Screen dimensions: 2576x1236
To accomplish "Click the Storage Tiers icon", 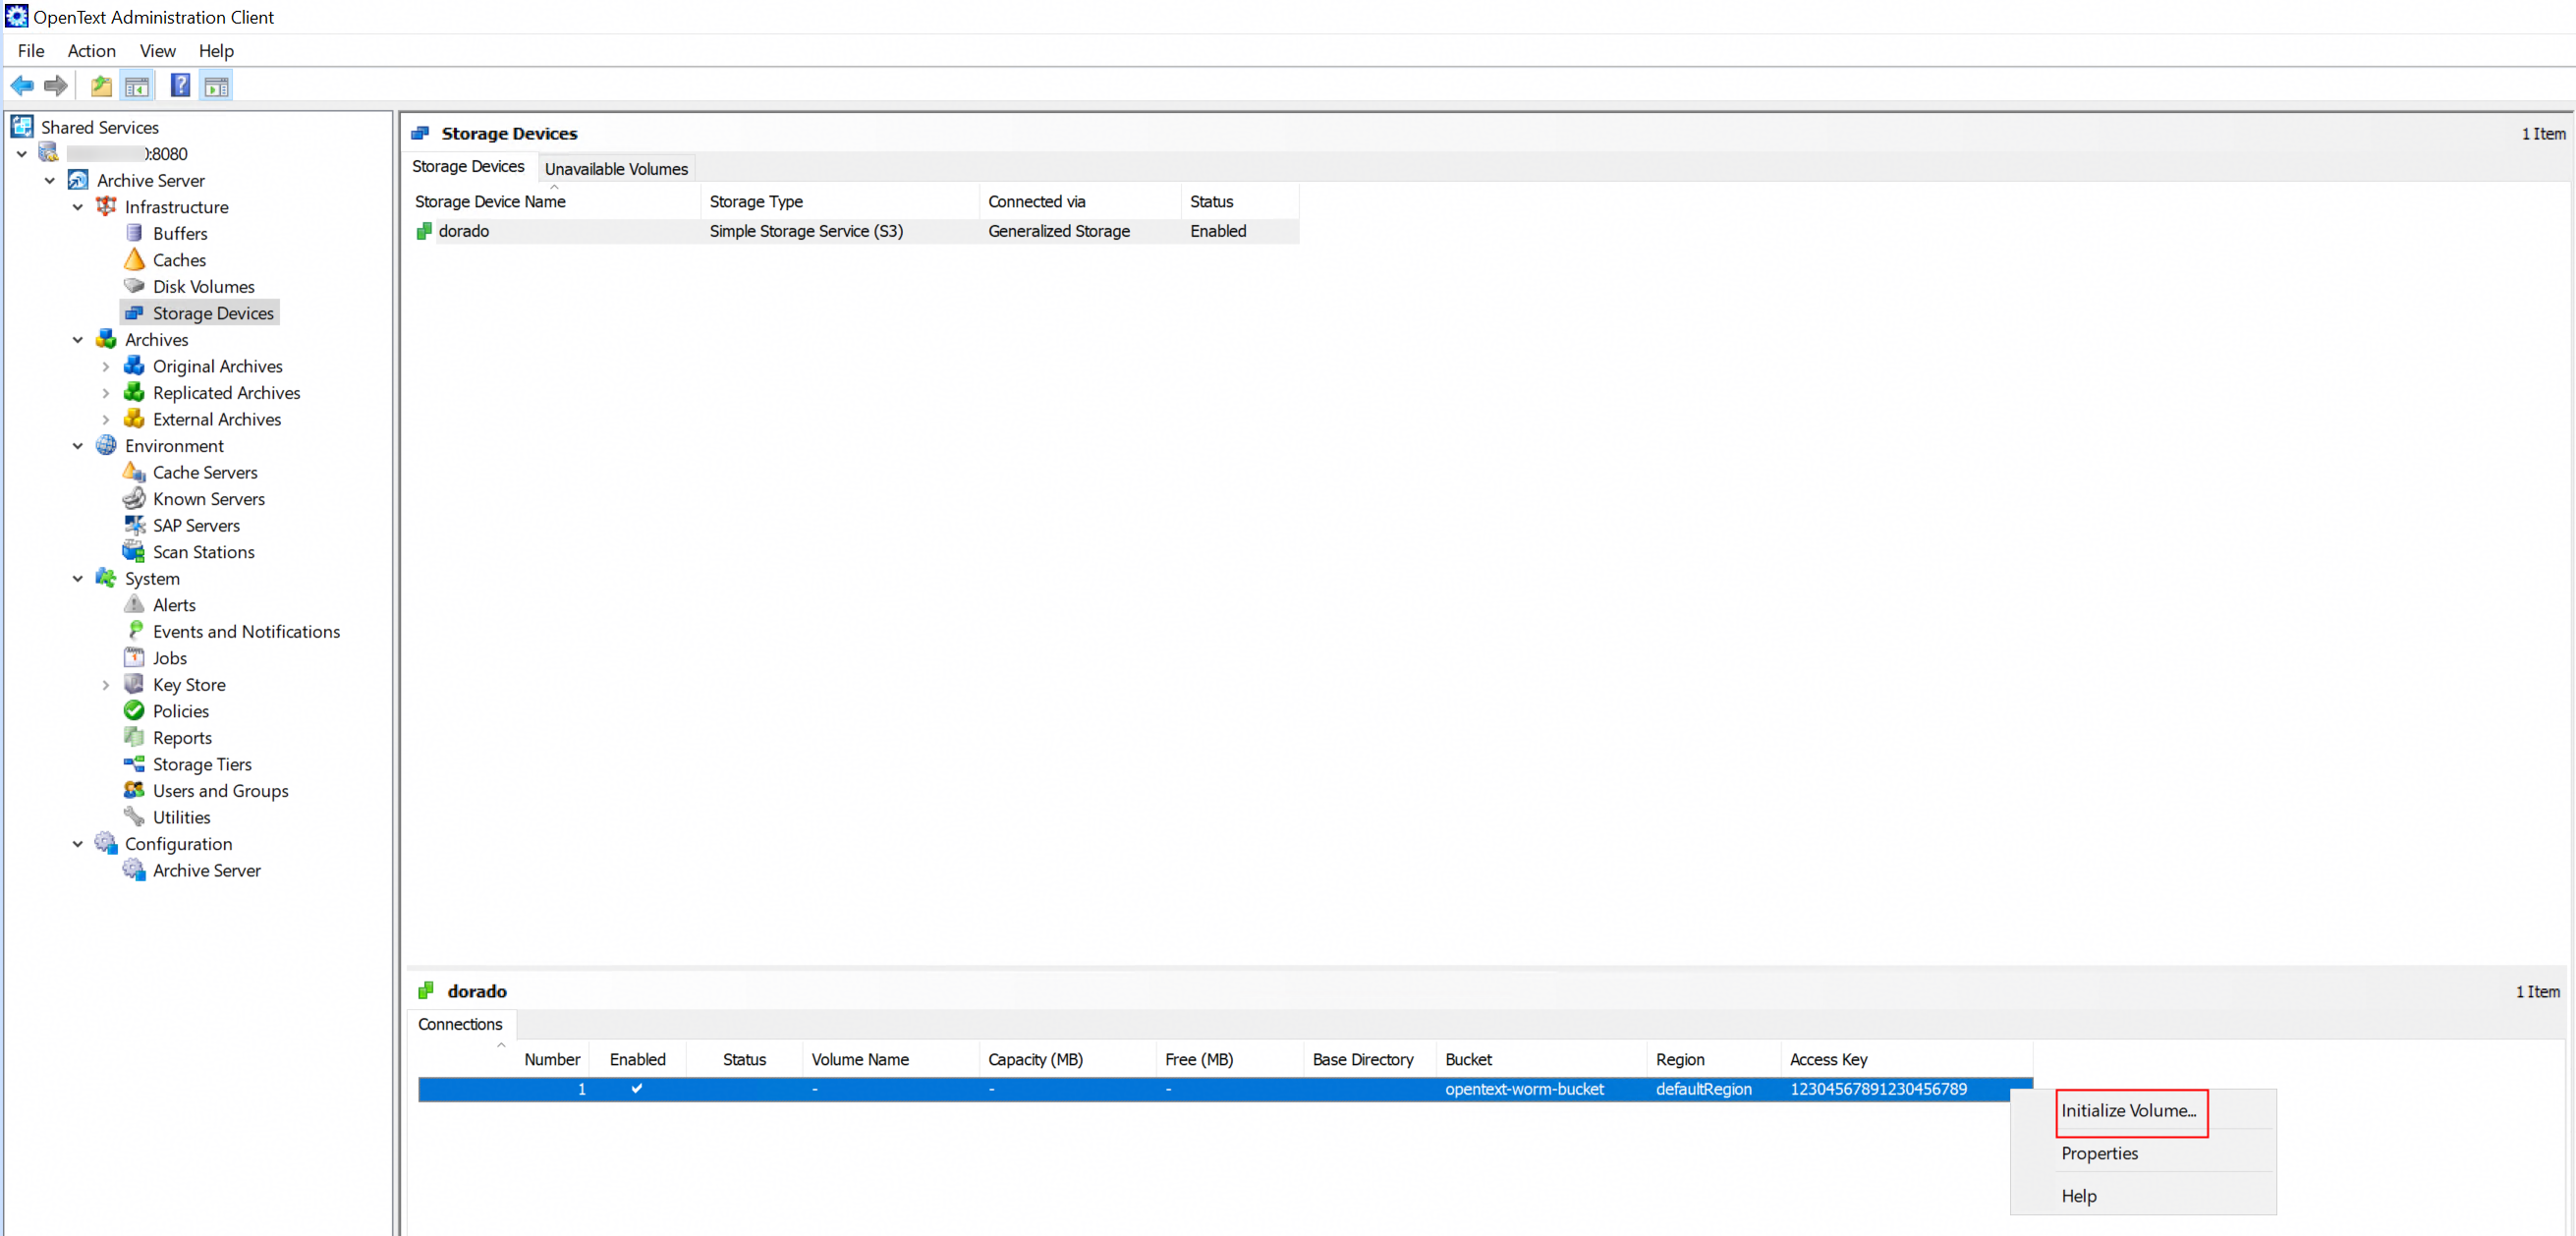I will tap(134, 764).
